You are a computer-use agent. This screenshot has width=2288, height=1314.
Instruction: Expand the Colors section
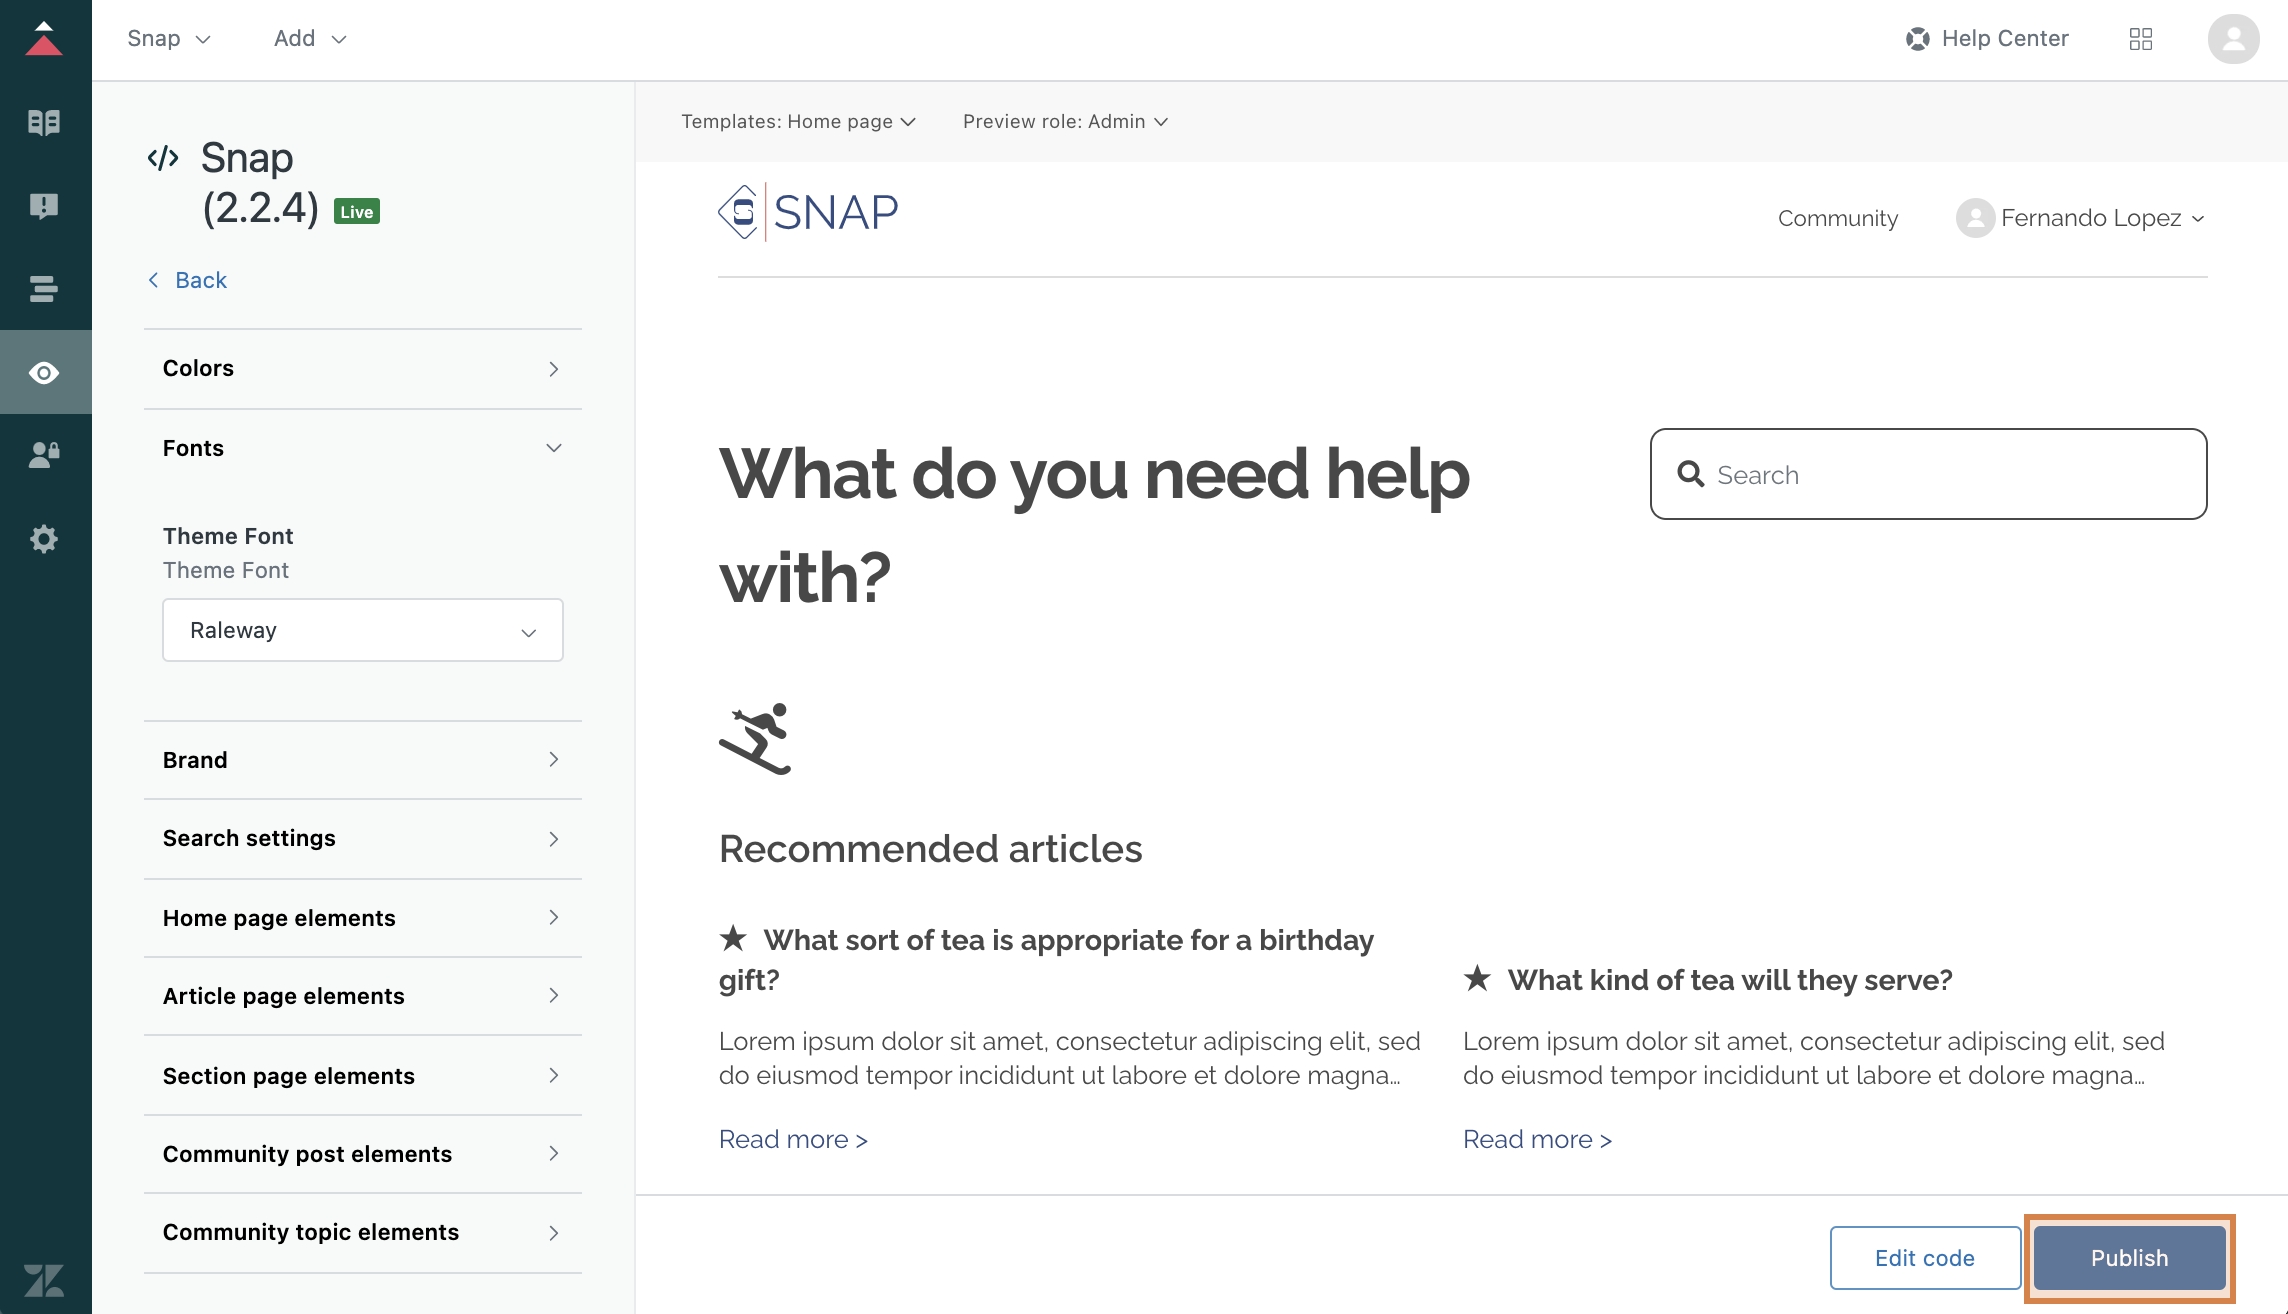click(x=362, y=369)
